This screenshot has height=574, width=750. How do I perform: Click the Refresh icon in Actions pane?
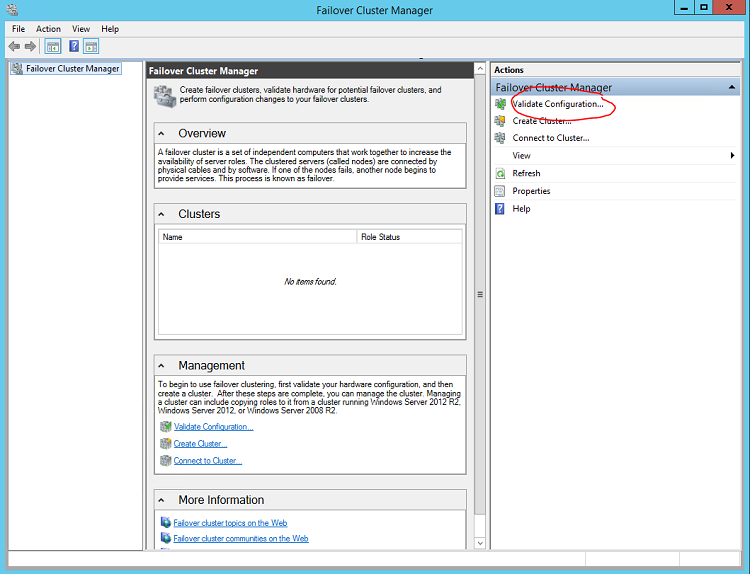click(500, 173)
